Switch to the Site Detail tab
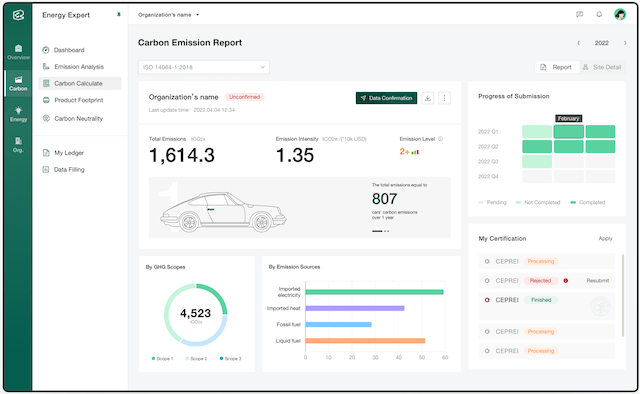The image size is (640, 394). tap(602, 67)
